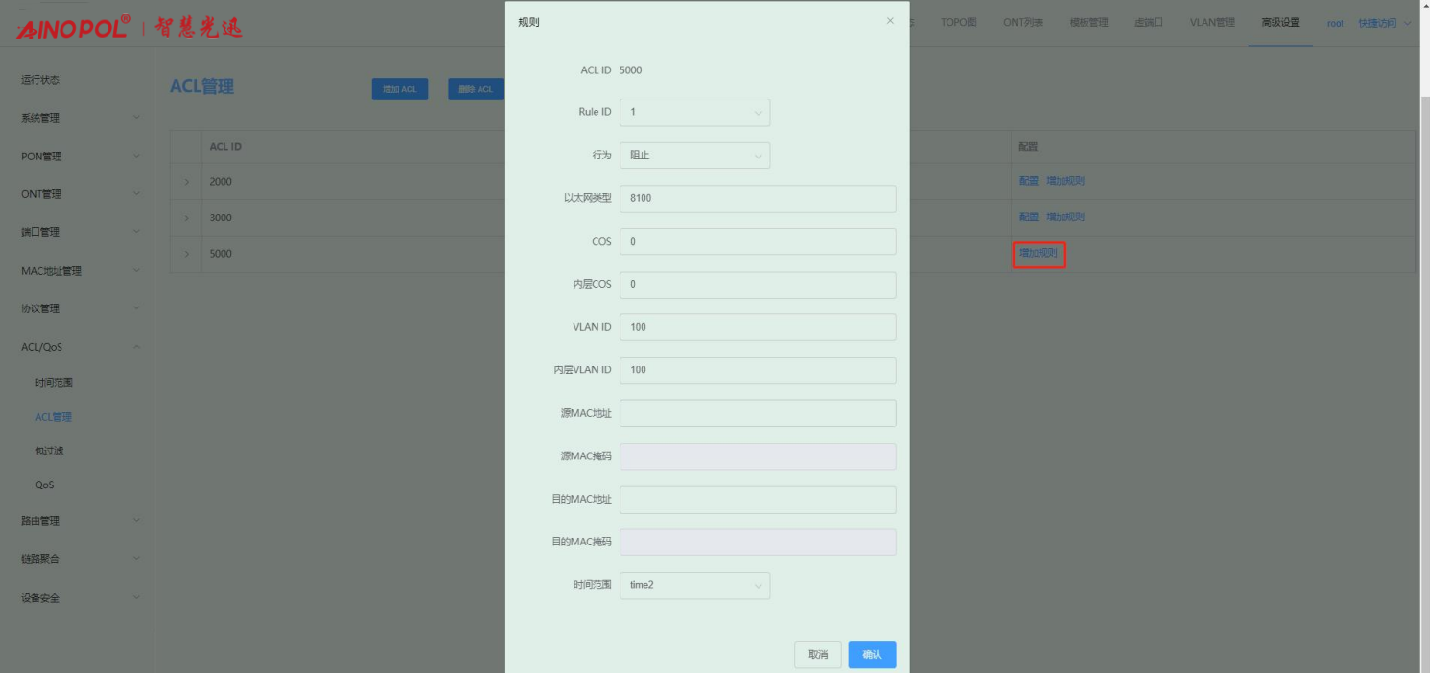Expand row arrow for ACL 5000
This screenshot has width=1430, height=673.
click(x=186, y=254)
